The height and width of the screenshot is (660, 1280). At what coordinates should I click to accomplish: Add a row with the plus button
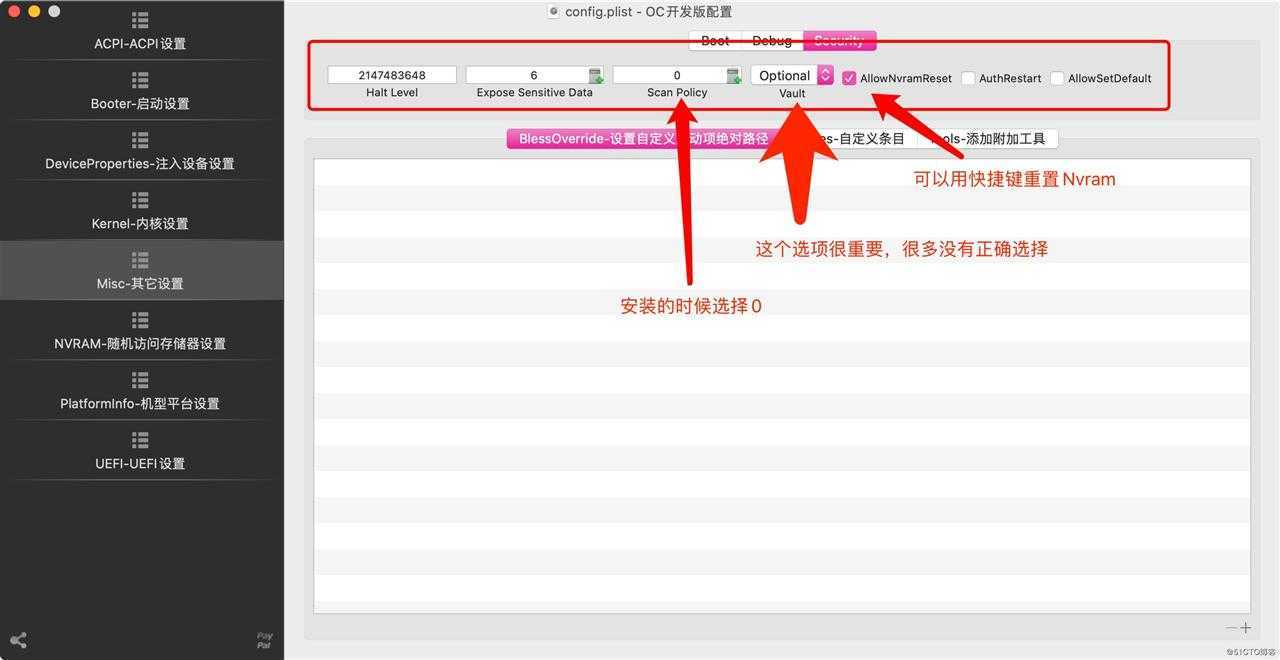click(1246, 628)
